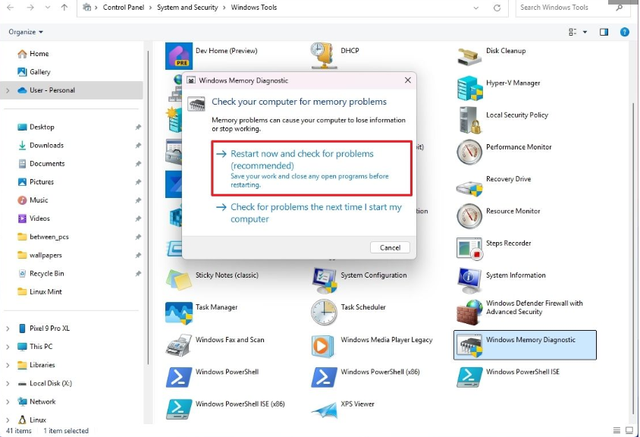Open Gallery in the navigation pane
640x437 pixels.
coord(40,72)
